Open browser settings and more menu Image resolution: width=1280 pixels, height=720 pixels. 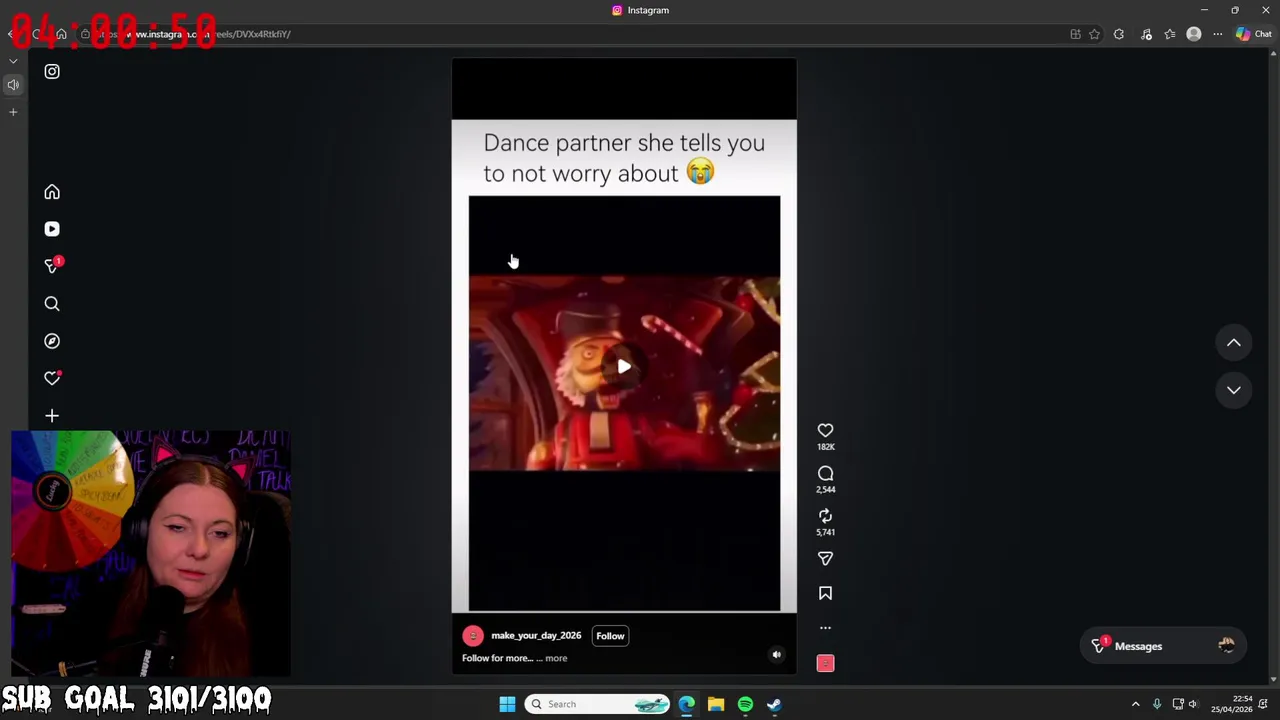coord(1218,34)
